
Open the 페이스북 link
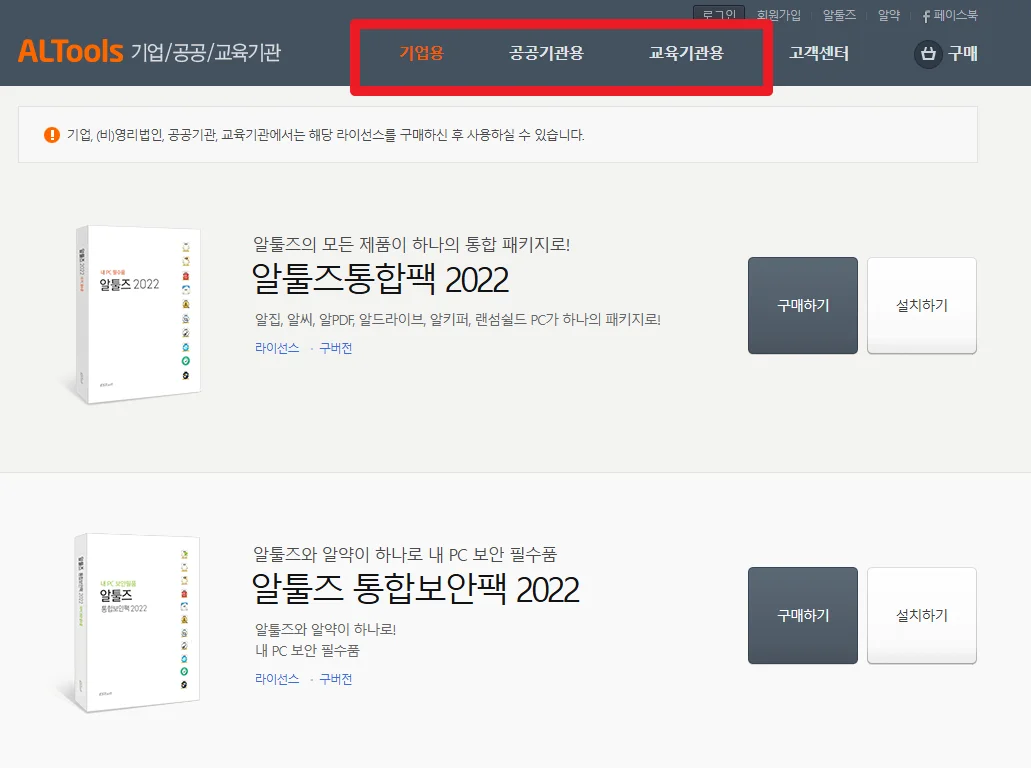(955, 14)
